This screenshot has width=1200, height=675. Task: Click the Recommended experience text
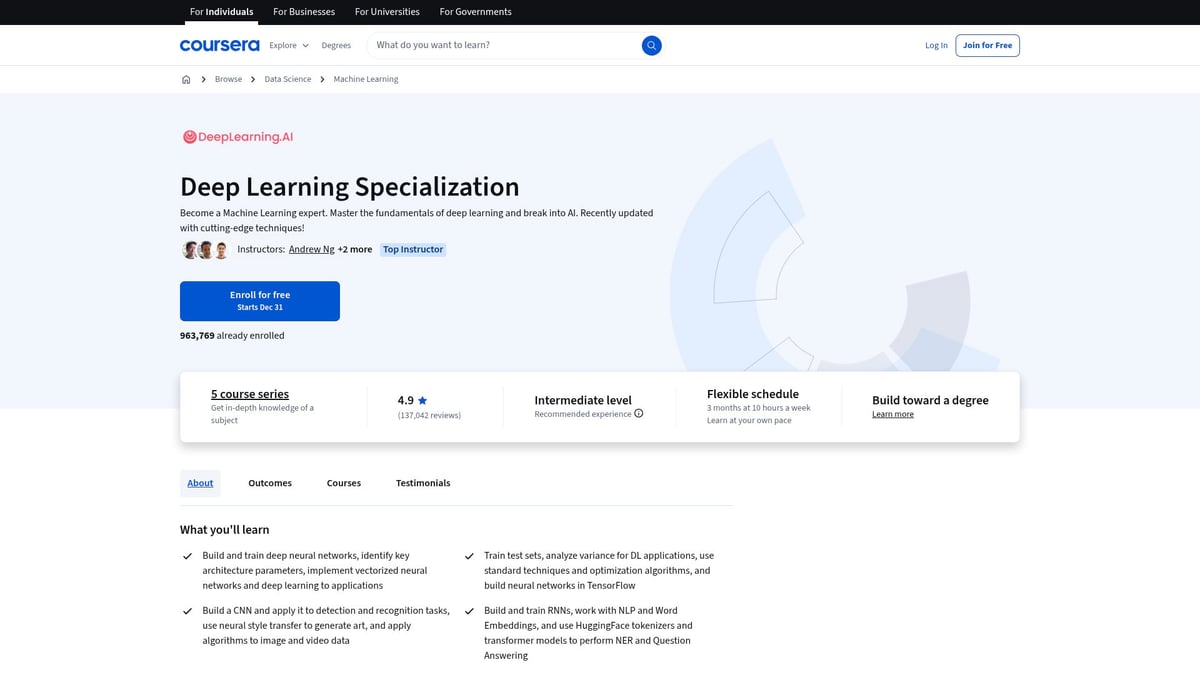point(583,413)
